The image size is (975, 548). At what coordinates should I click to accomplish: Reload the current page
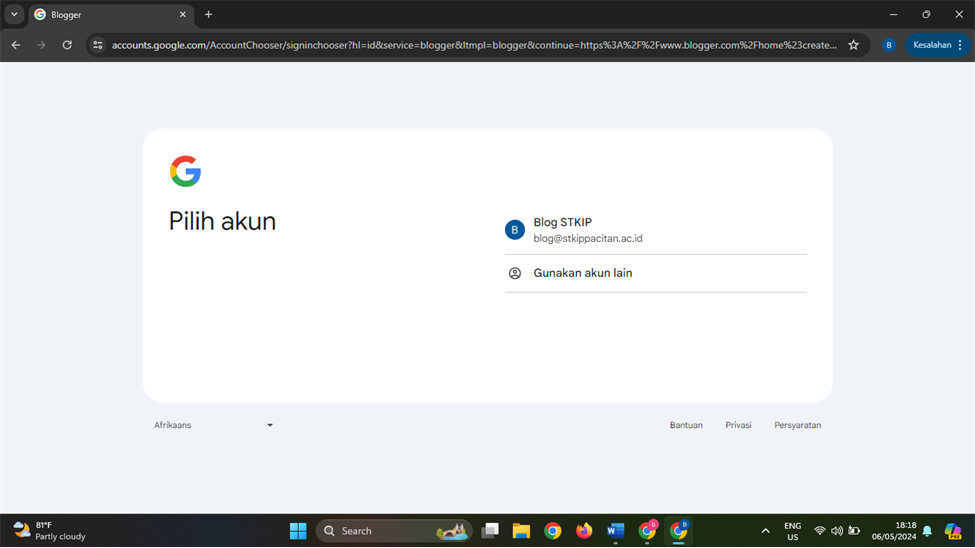coord(67,45)
